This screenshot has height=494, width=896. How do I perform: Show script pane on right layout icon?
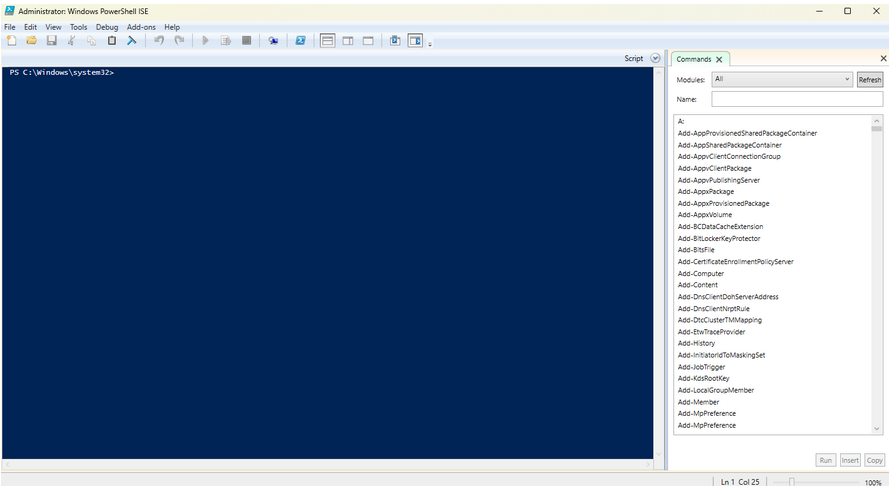347,41
